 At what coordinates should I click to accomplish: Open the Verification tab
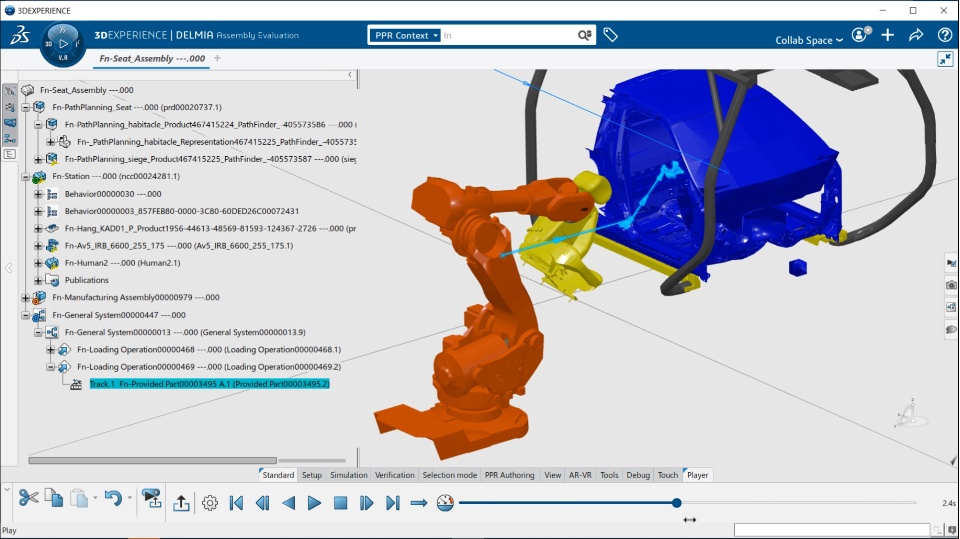point(394,475)
